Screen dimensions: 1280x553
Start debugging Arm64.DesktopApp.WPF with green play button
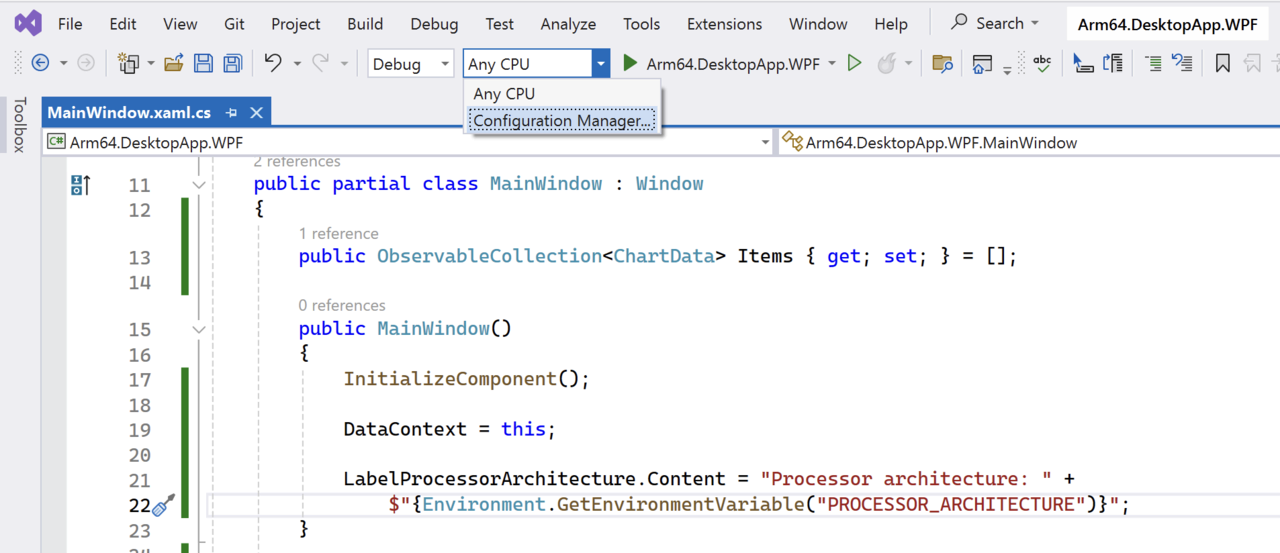click(x=630, y=64)
